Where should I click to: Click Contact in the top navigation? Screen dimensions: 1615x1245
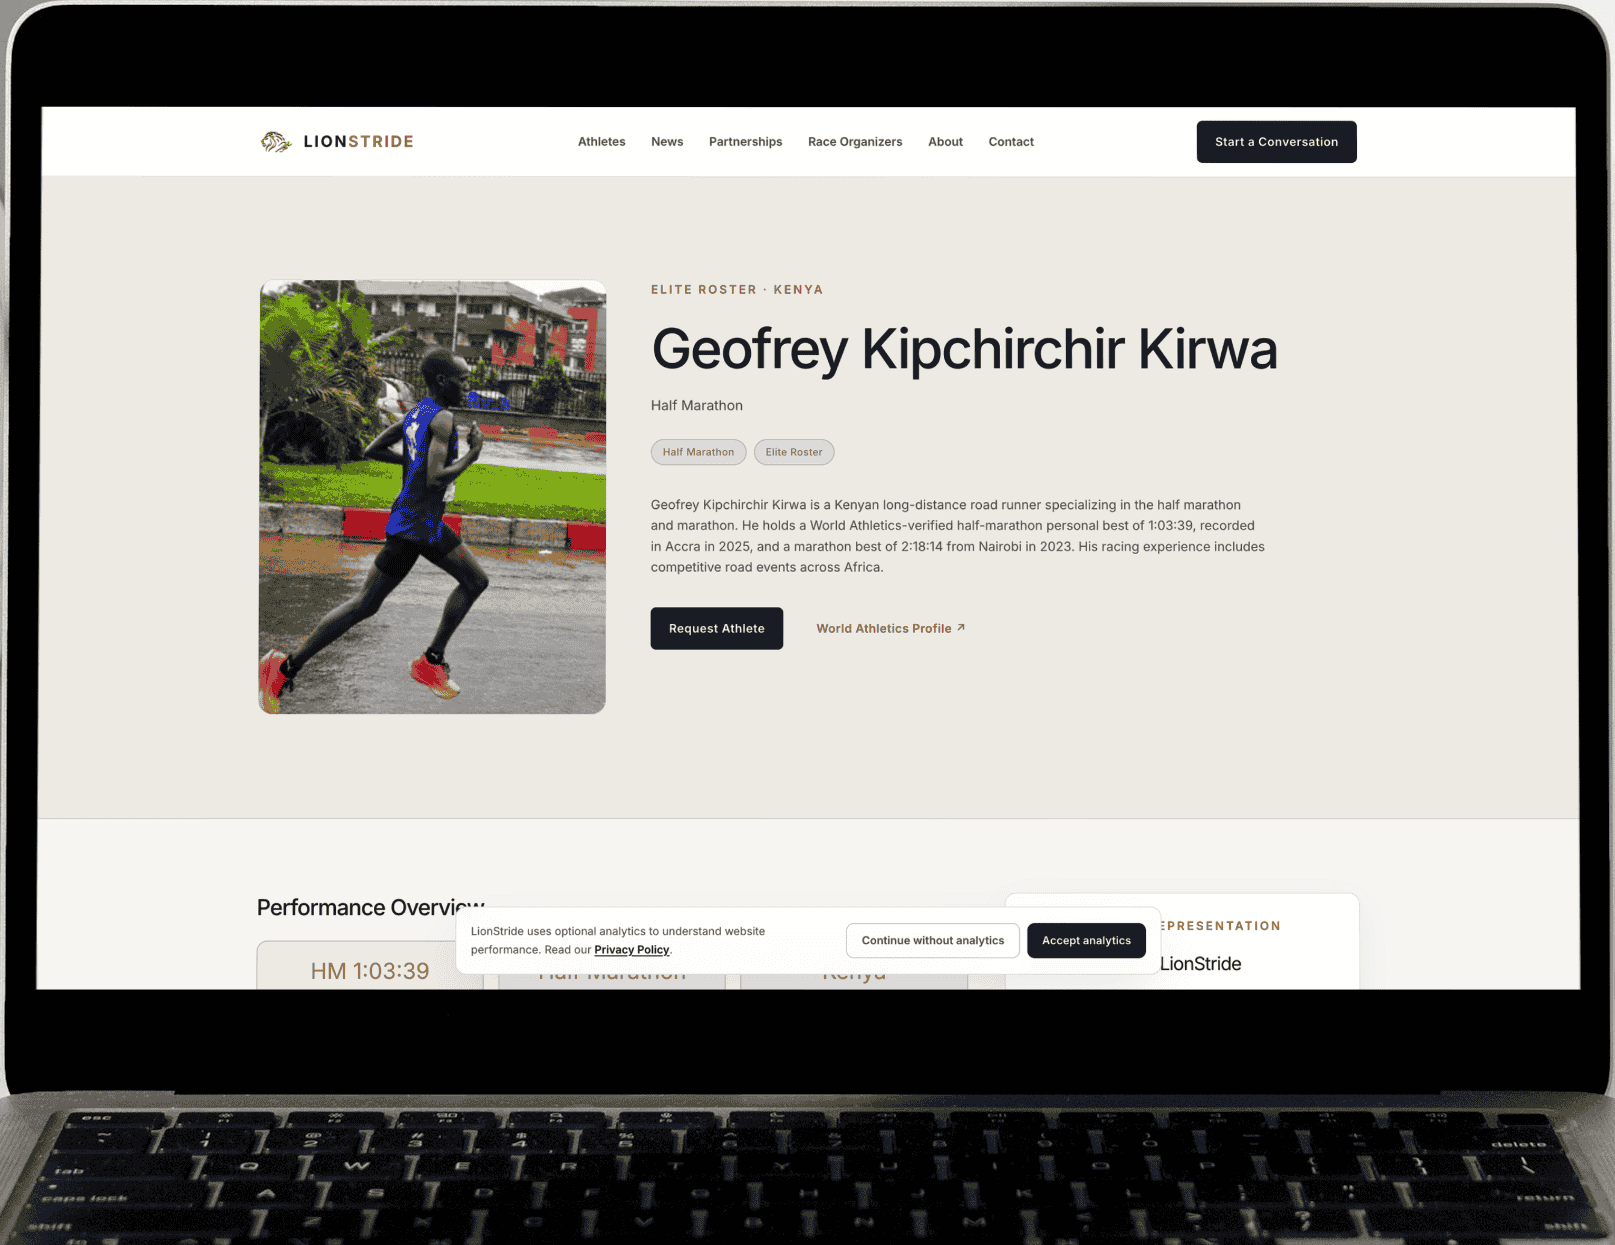1011,142
